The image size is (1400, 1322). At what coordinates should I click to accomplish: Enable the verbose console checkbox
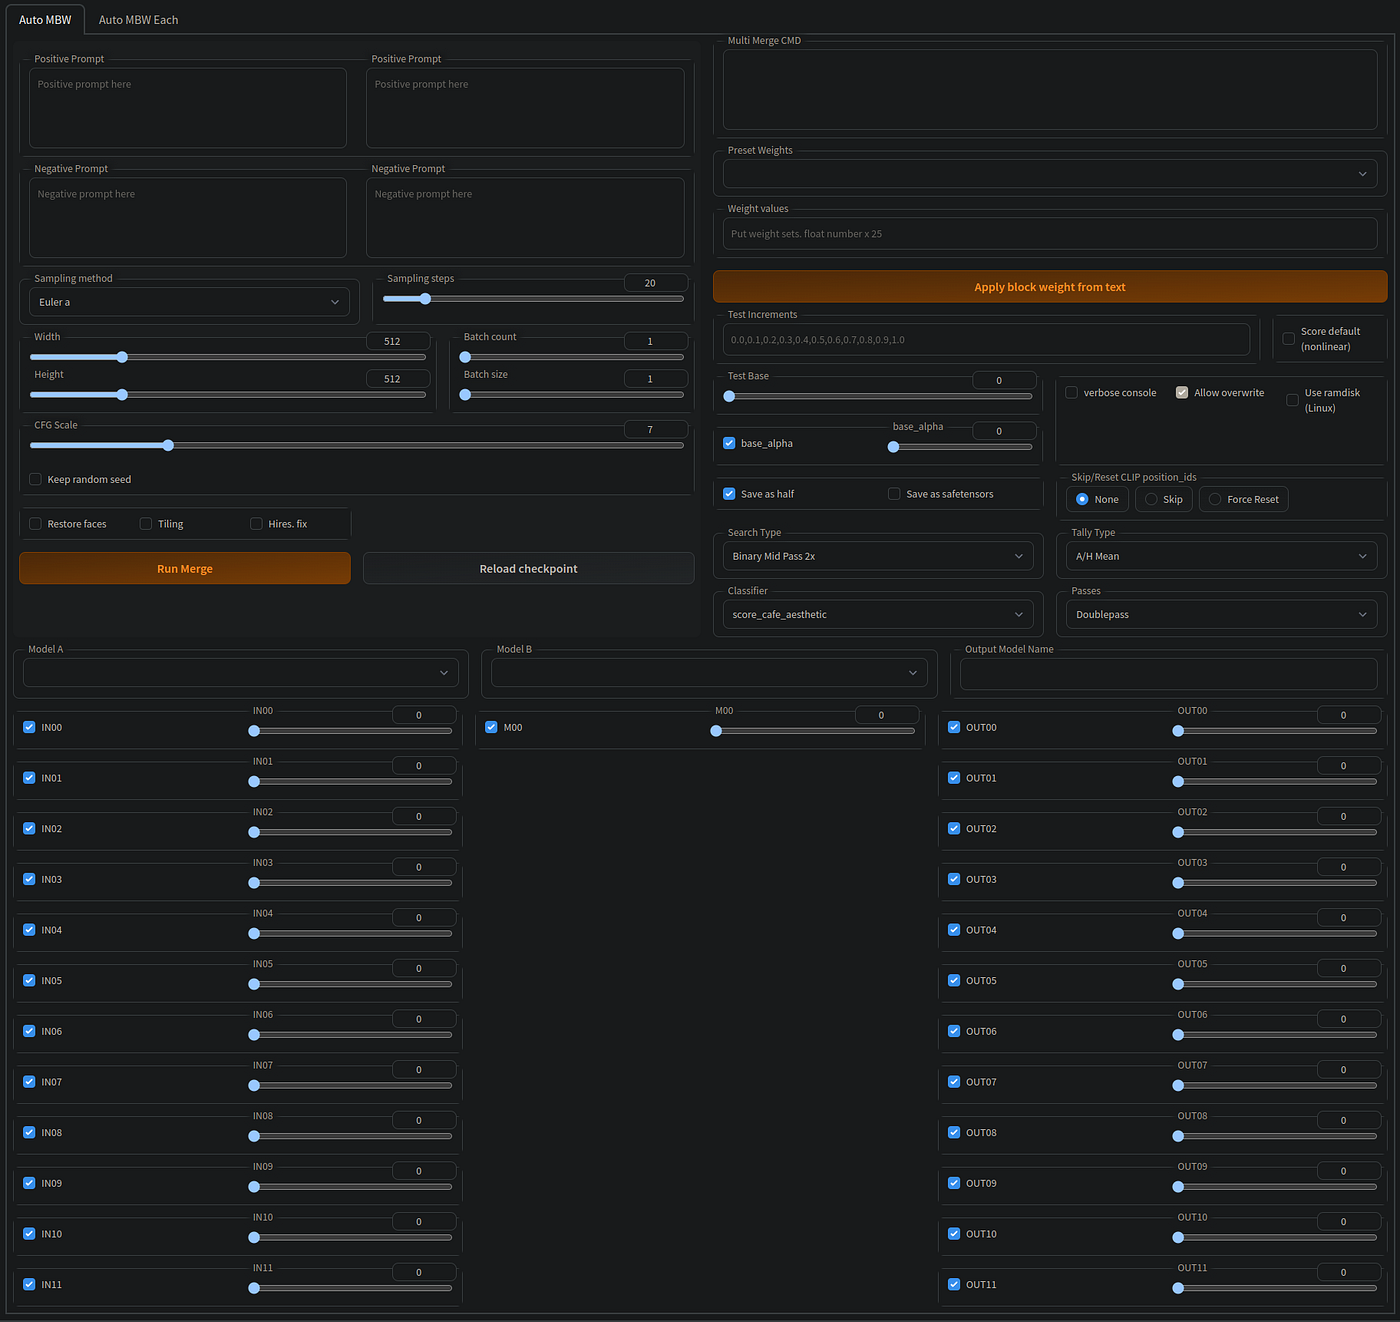tap(1071, 393)
